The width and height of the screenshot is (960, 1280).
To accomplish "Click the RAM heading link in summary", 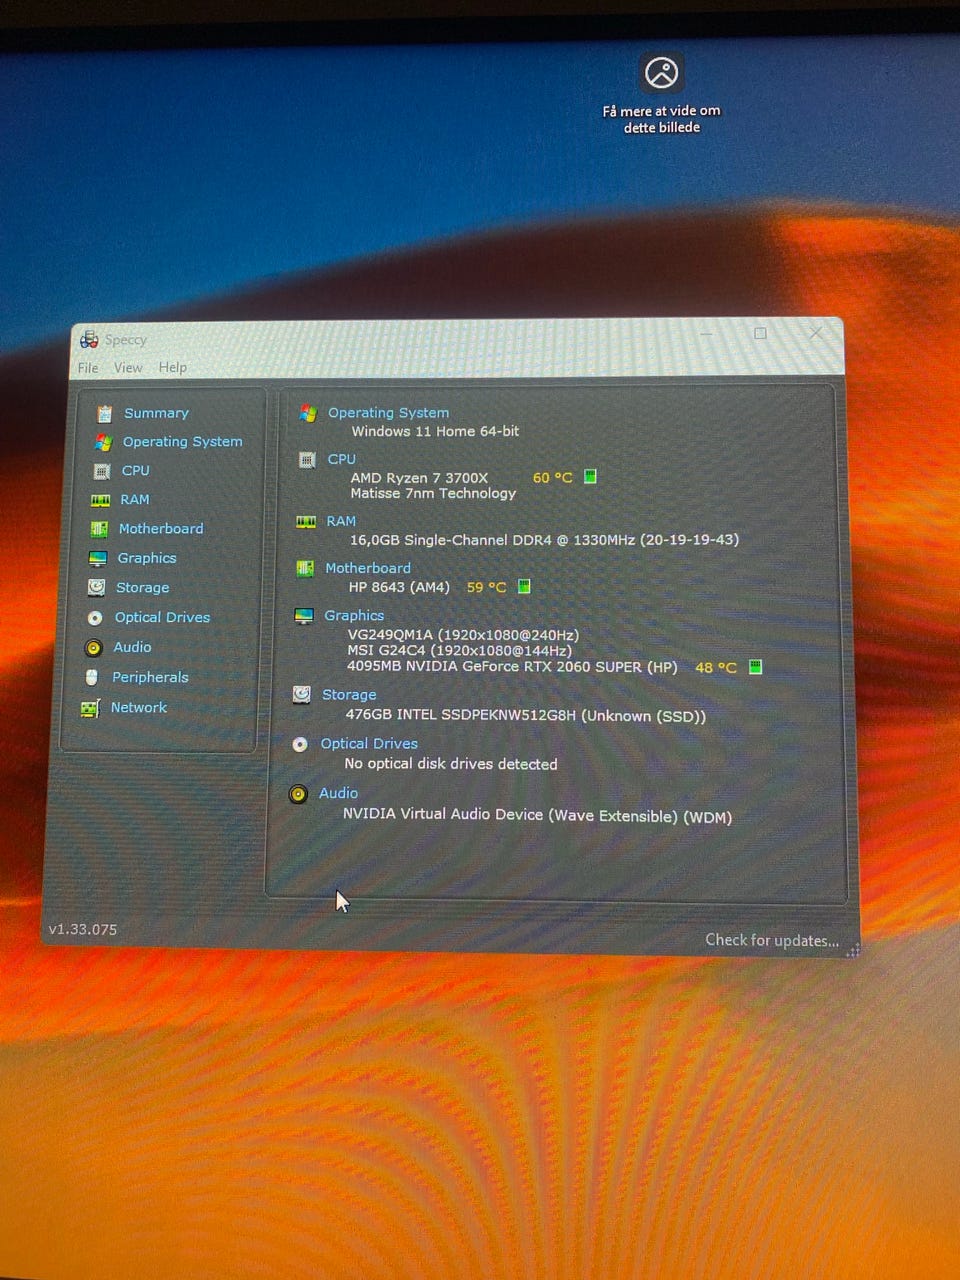I will tap(341, 522).
